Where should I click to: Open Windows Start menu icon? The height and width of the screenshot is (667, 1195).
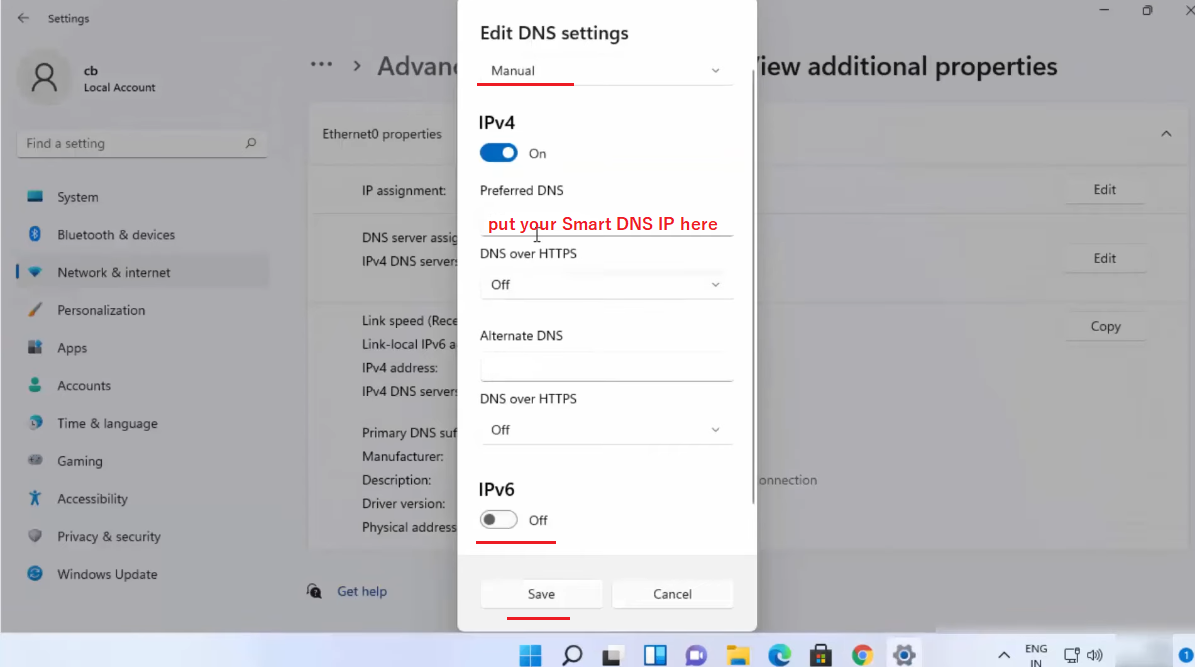[x=530, y=655]
